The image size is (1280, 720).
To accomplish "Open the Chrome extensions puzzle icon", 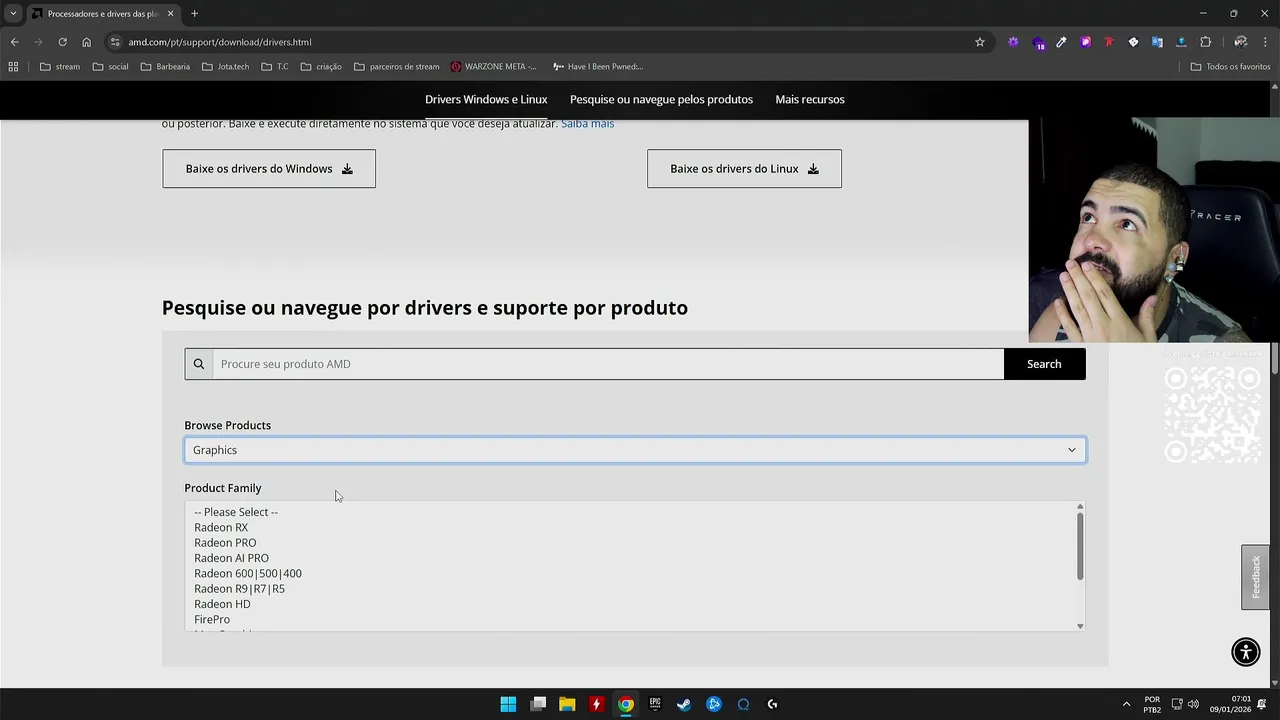I will (1205, 42).
